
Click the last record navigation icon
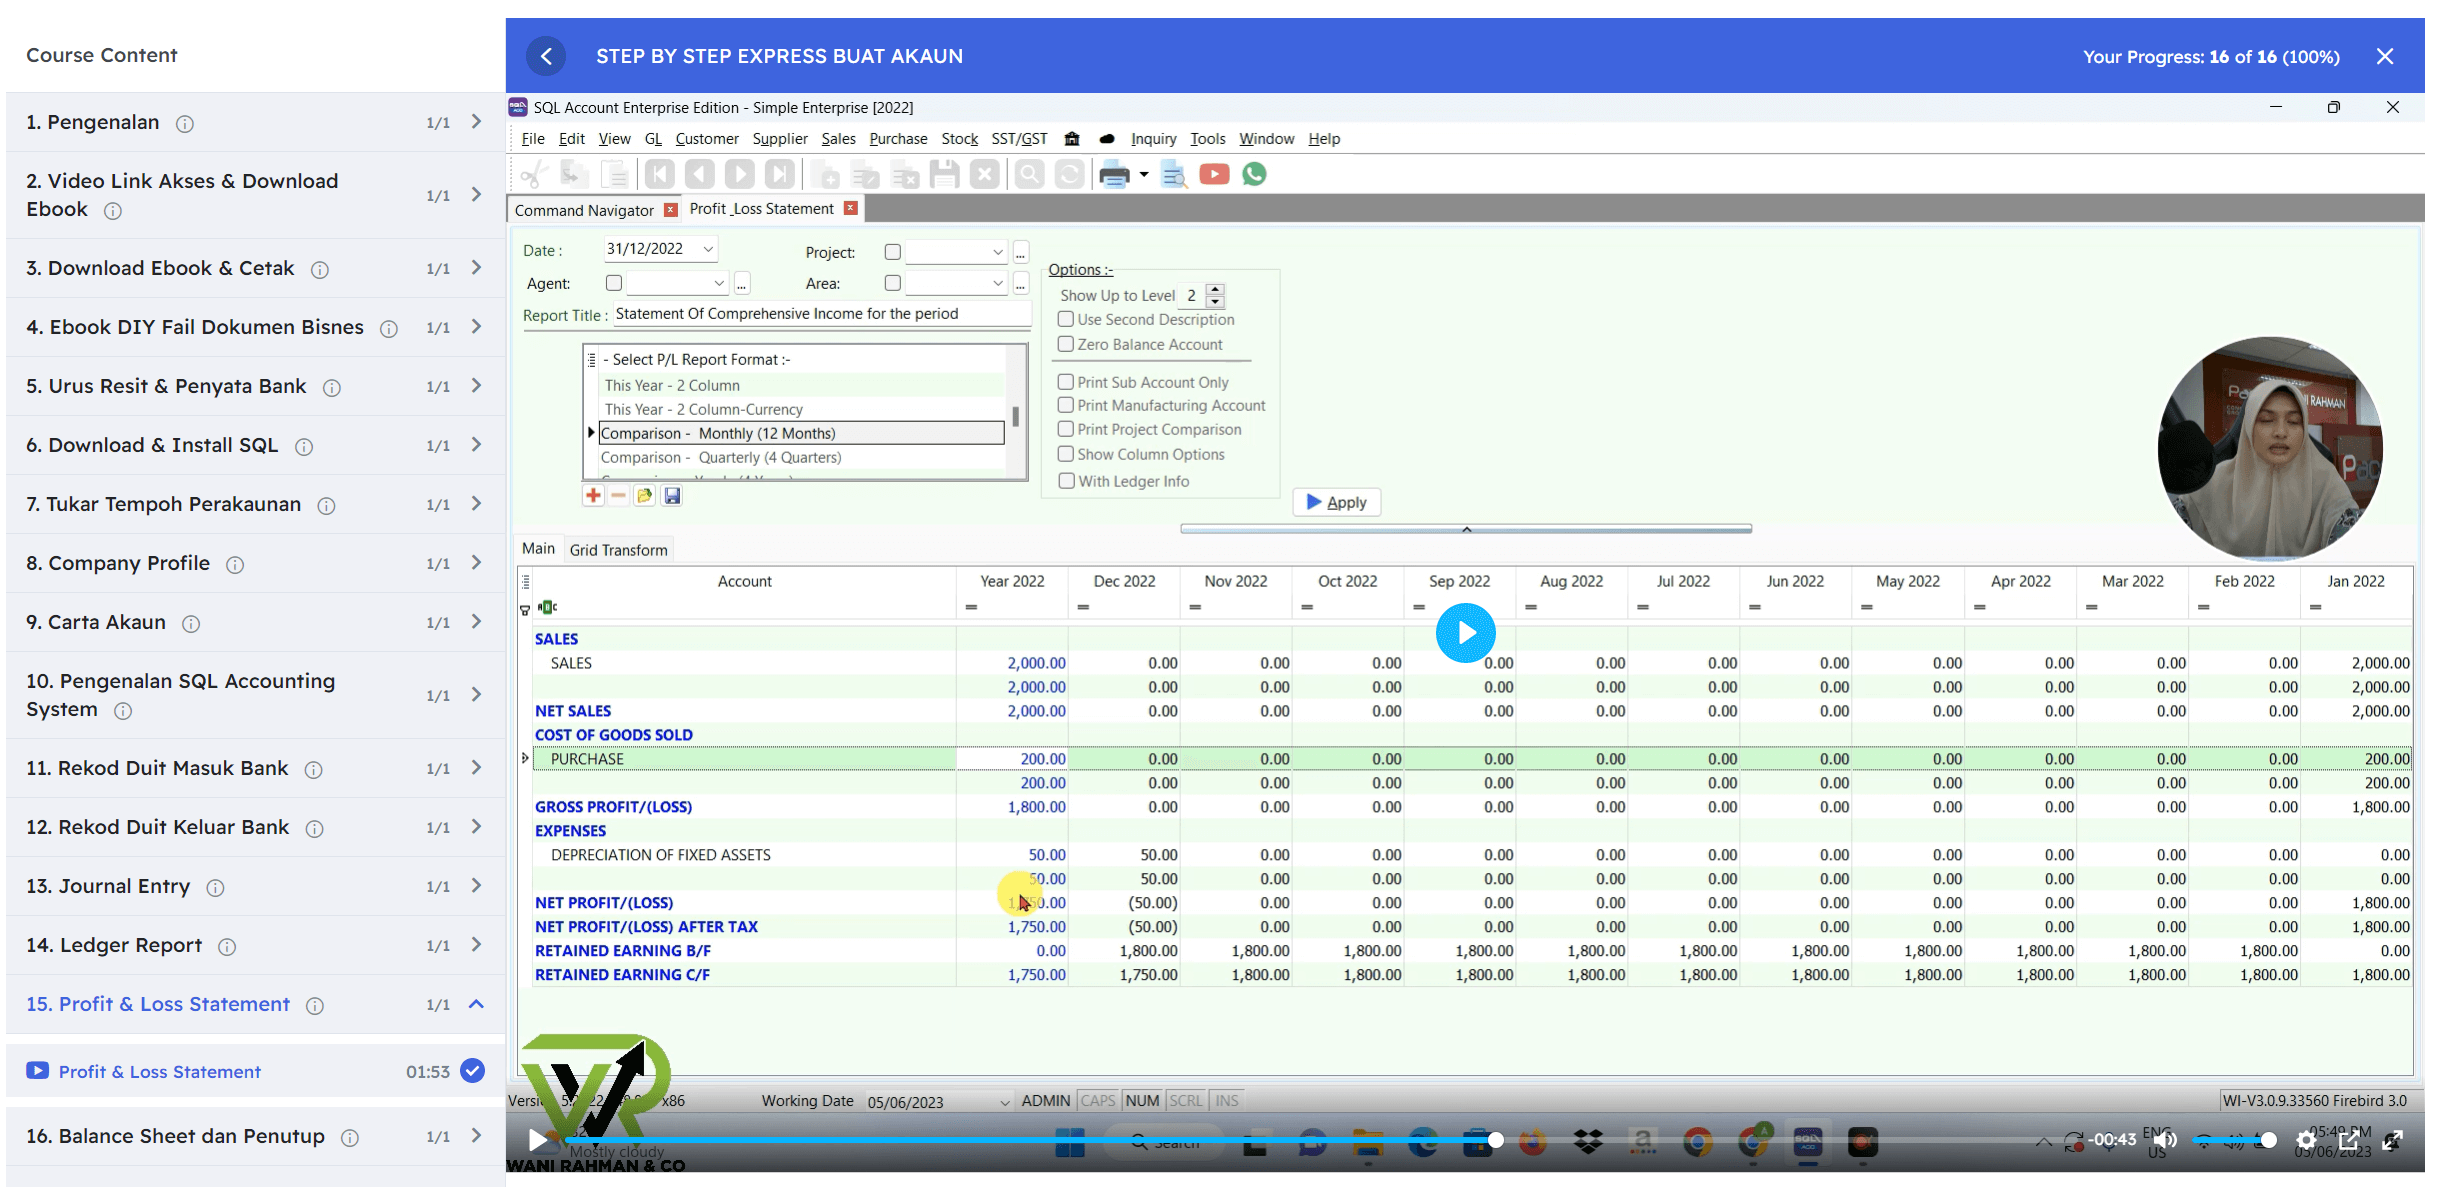pos(779,175)
